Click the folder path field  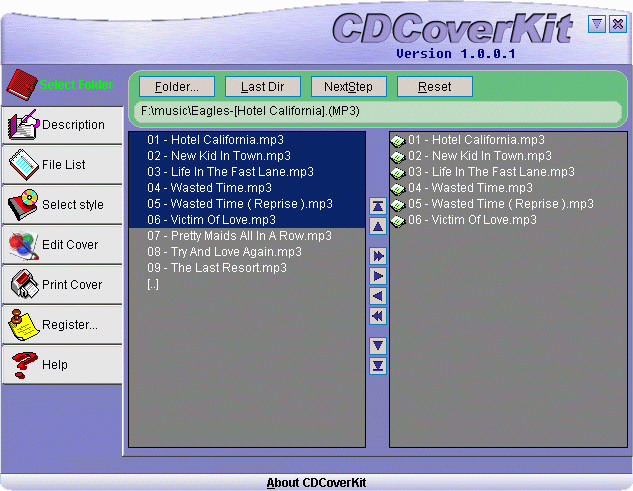(x=378, y=111)
